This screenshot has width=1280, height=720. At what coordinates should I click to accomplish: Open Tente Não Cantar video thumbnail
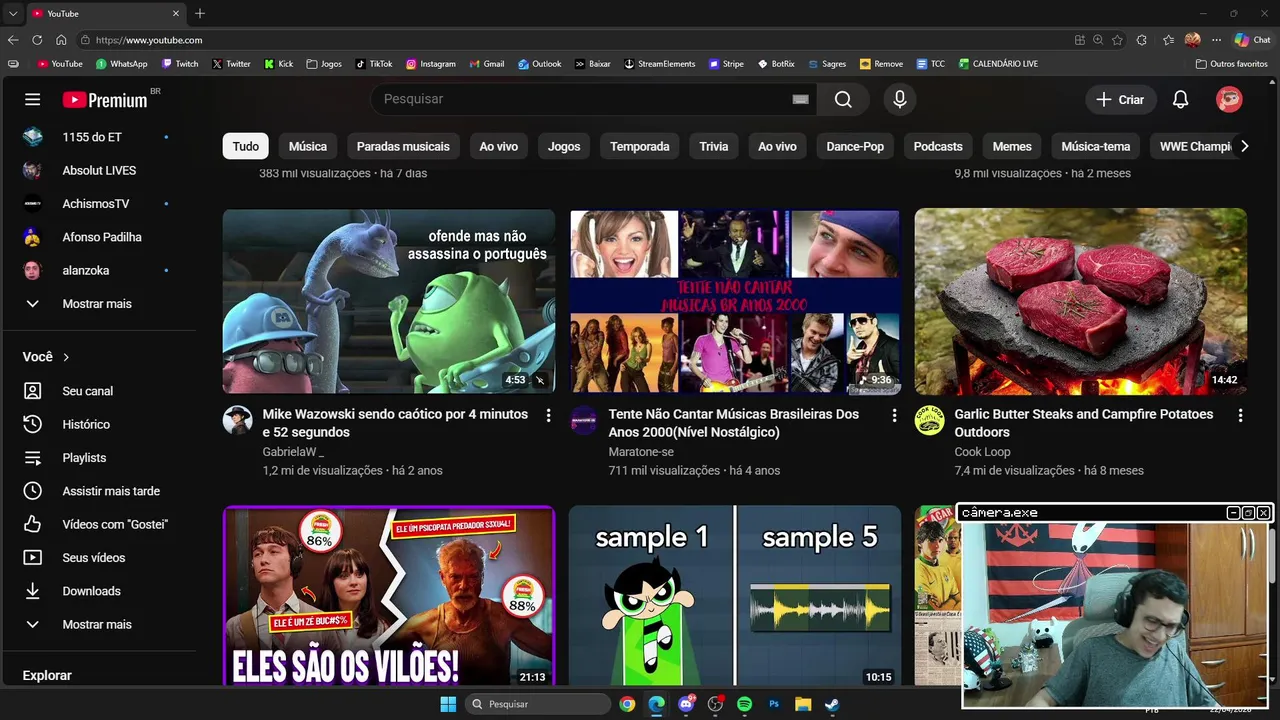(x=735, y=301)
